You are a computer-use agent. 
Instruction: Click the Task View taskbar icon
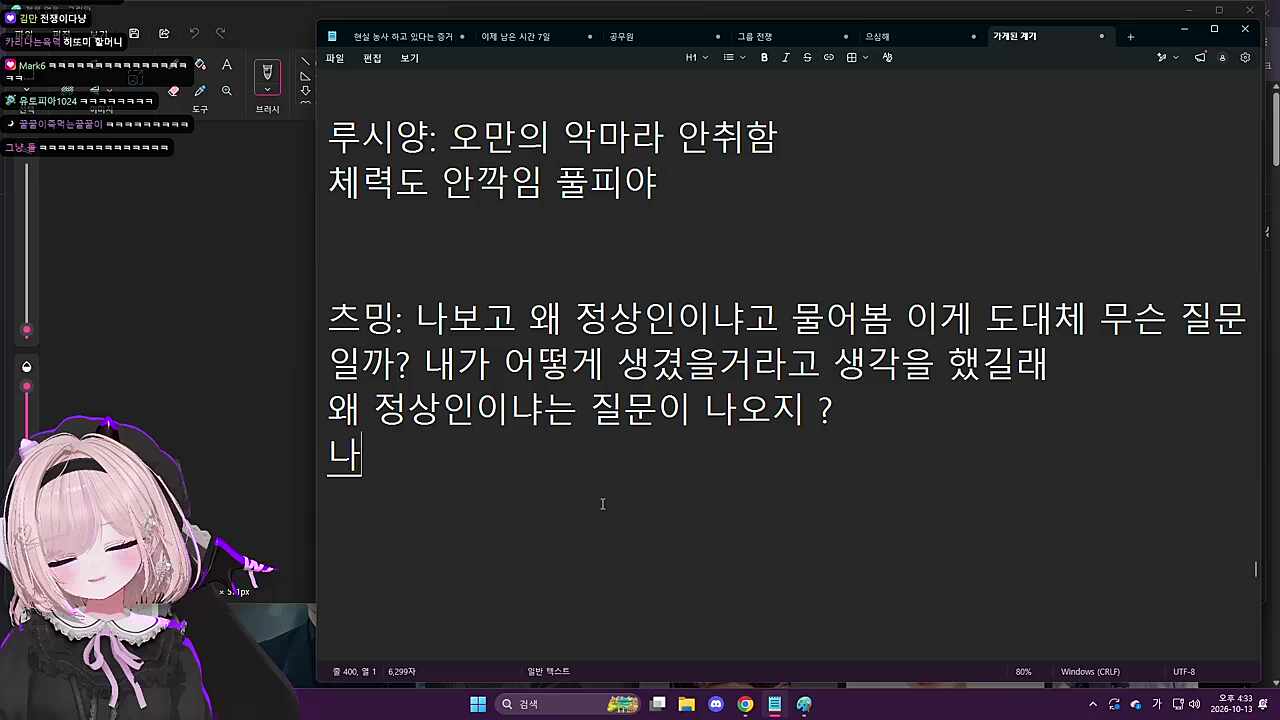click(x=658, y=704)
